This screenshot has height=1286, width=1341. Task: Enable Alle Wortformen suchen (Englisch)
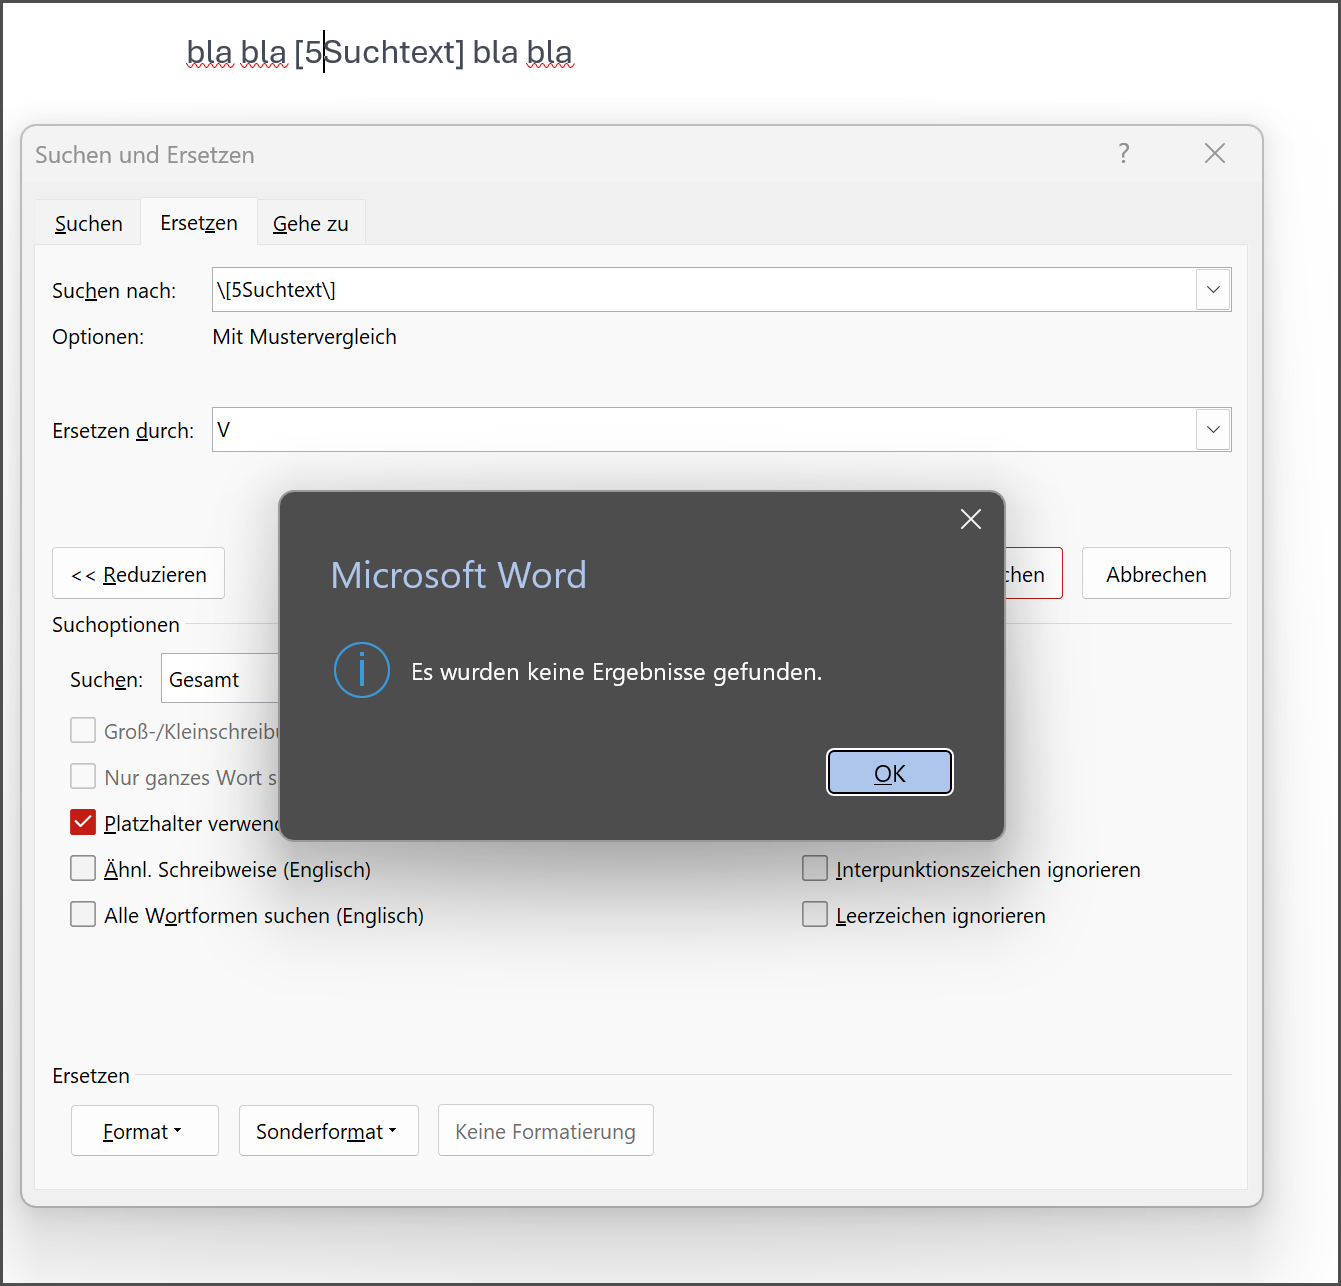click(83, 915)
